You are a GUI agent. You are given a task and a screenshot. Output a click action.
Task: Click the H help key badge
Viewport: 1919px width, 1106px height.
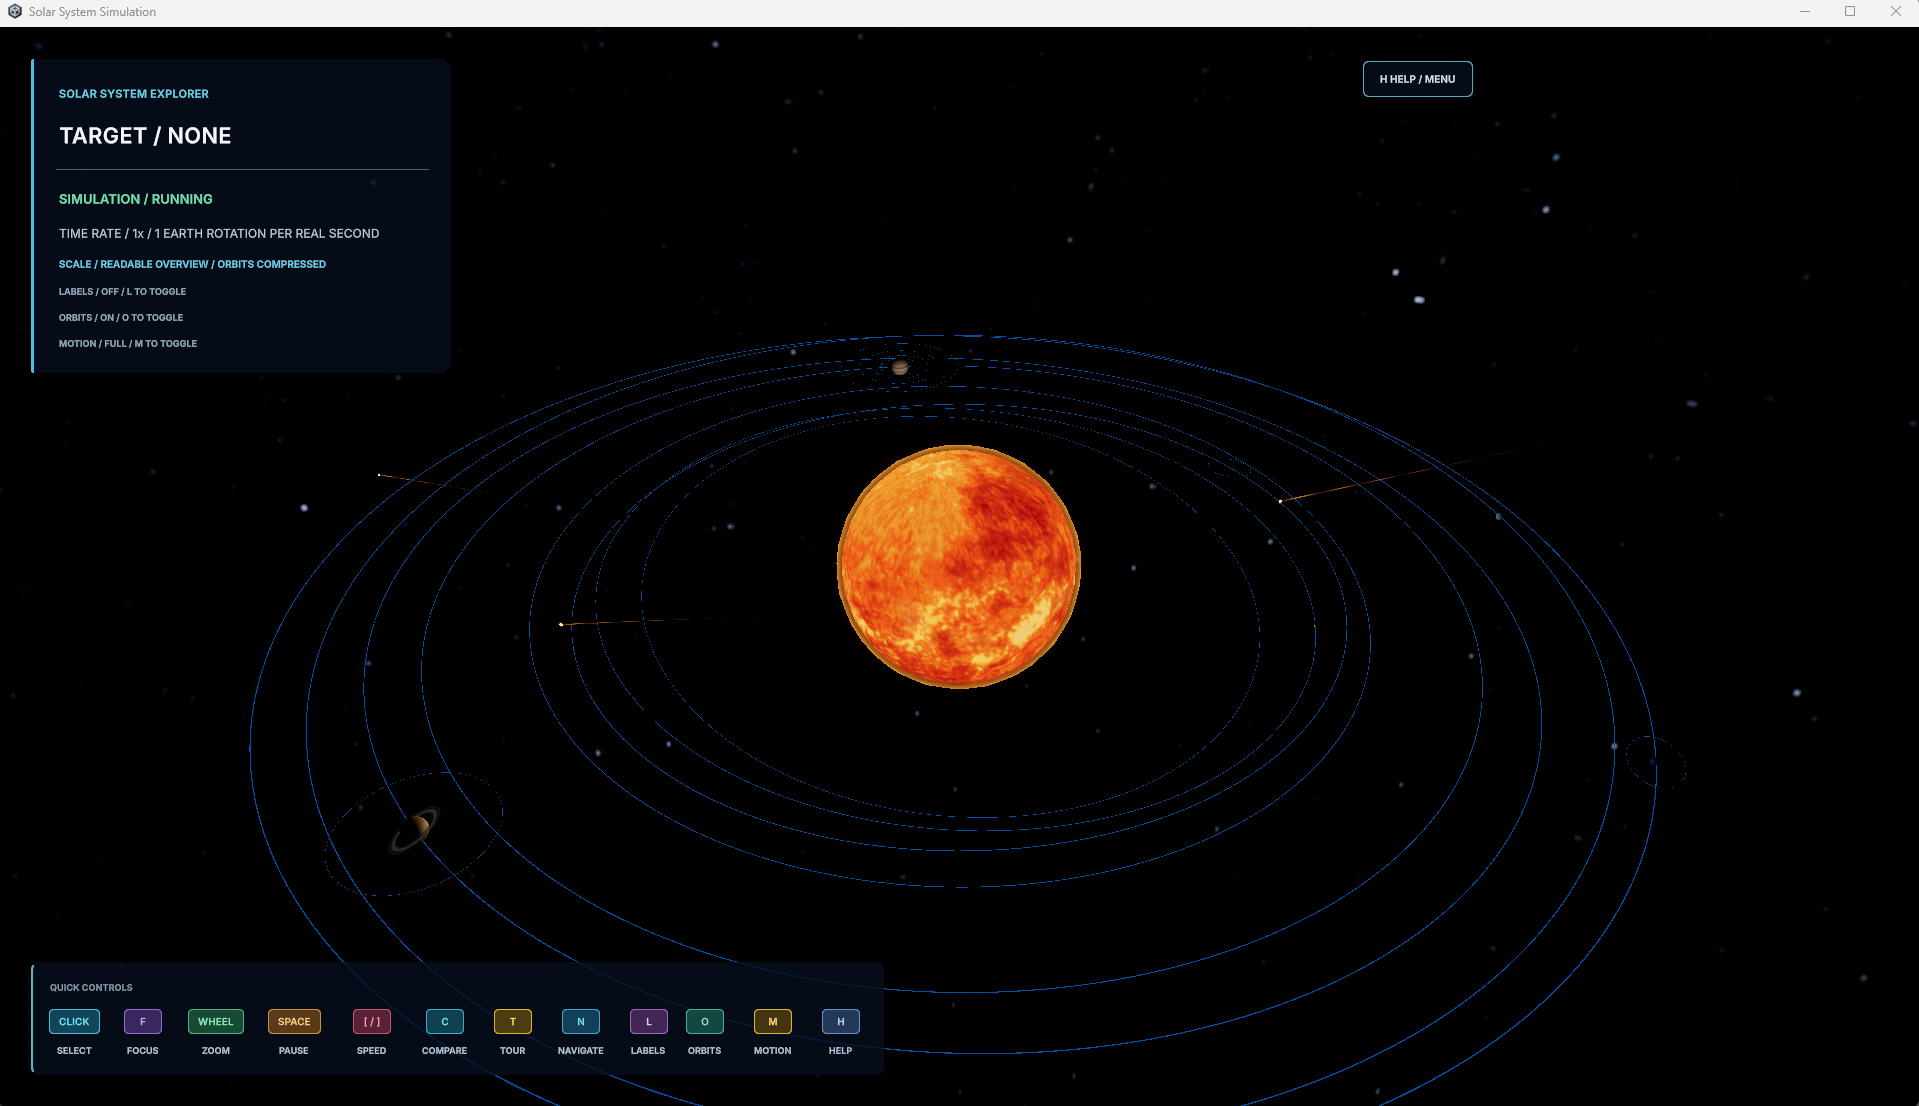tap(841, 1021)
